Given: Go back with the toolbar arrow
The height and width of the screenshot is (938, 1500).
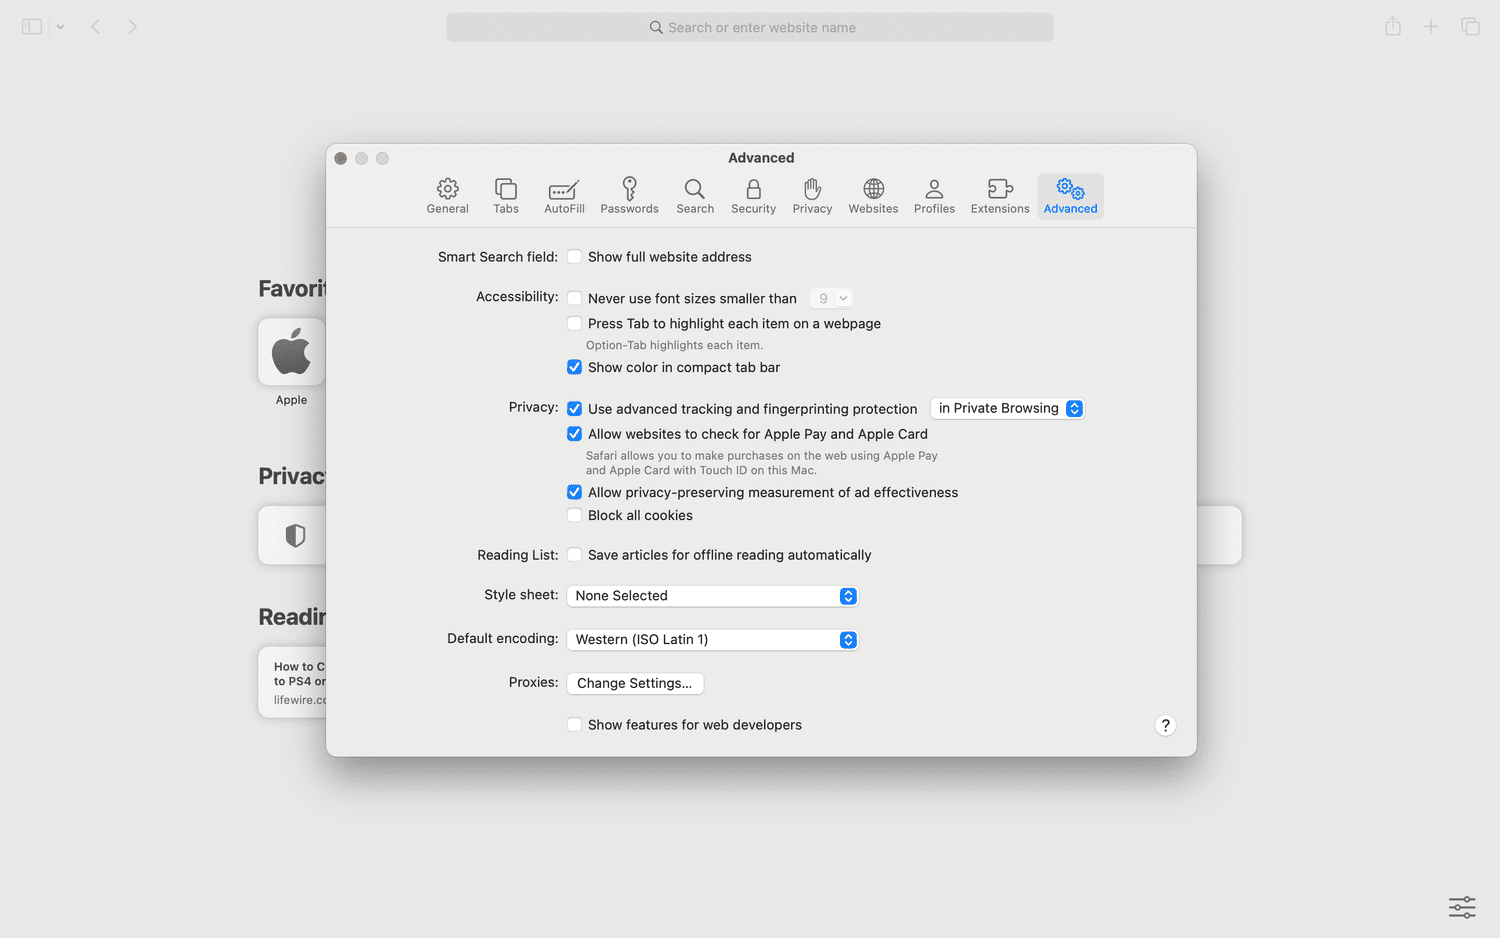Looking at the screenshot, I should click(96, 27).
